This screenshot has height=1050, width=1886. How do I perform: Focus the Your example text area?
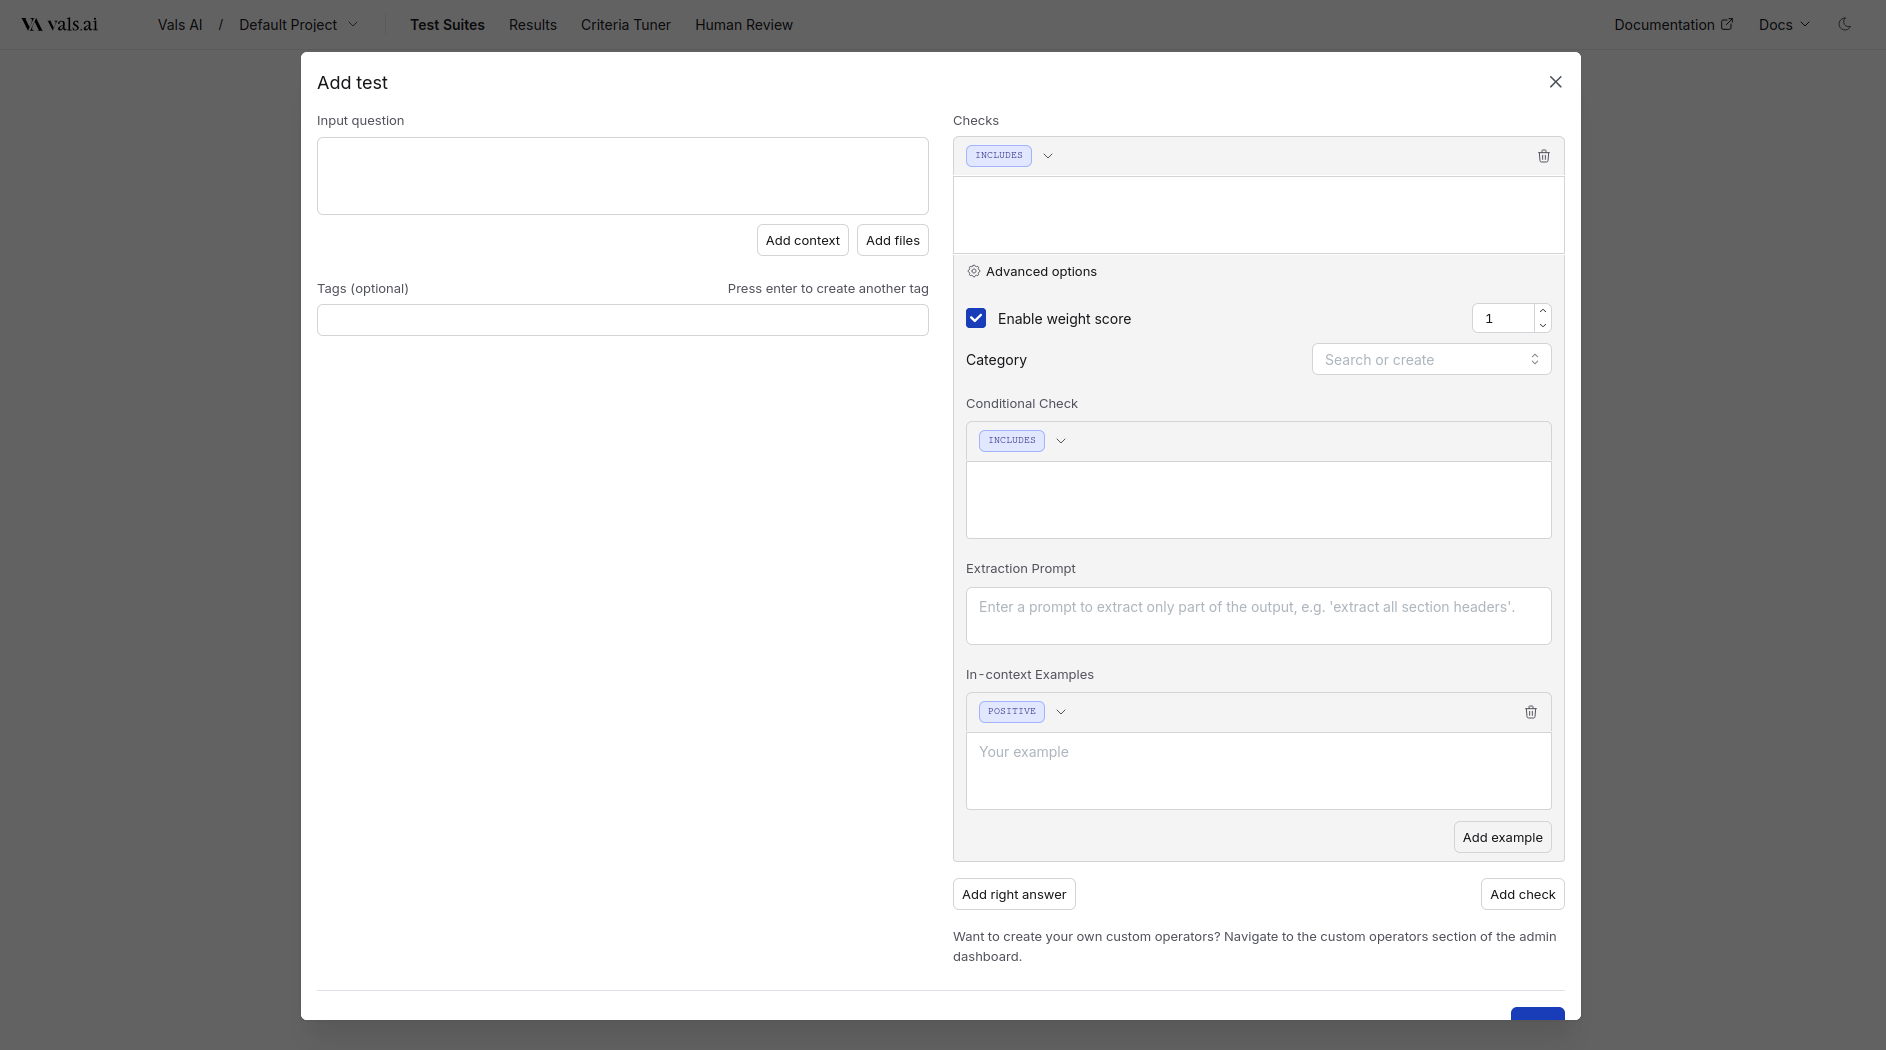1259,771
